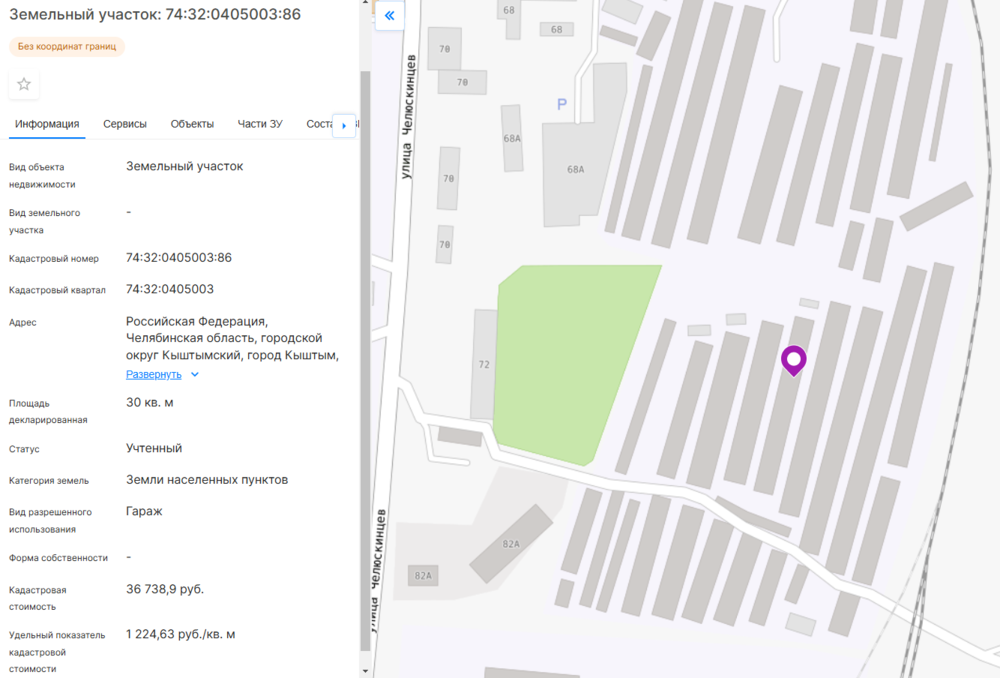This screenshot has height=678, width=1000.
Task: Click the info panel vertical scrollbar thumb
Action: [x=365, y=360]
